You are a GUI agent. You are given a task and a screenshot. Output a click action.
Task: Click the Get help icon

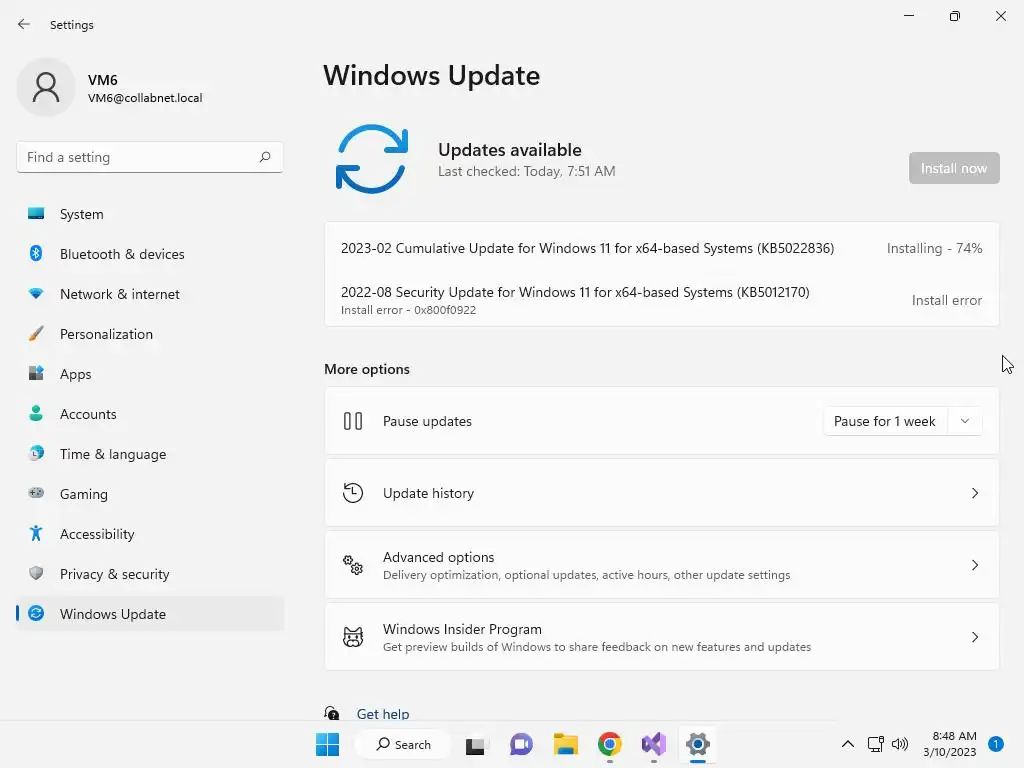pos(332,713)
